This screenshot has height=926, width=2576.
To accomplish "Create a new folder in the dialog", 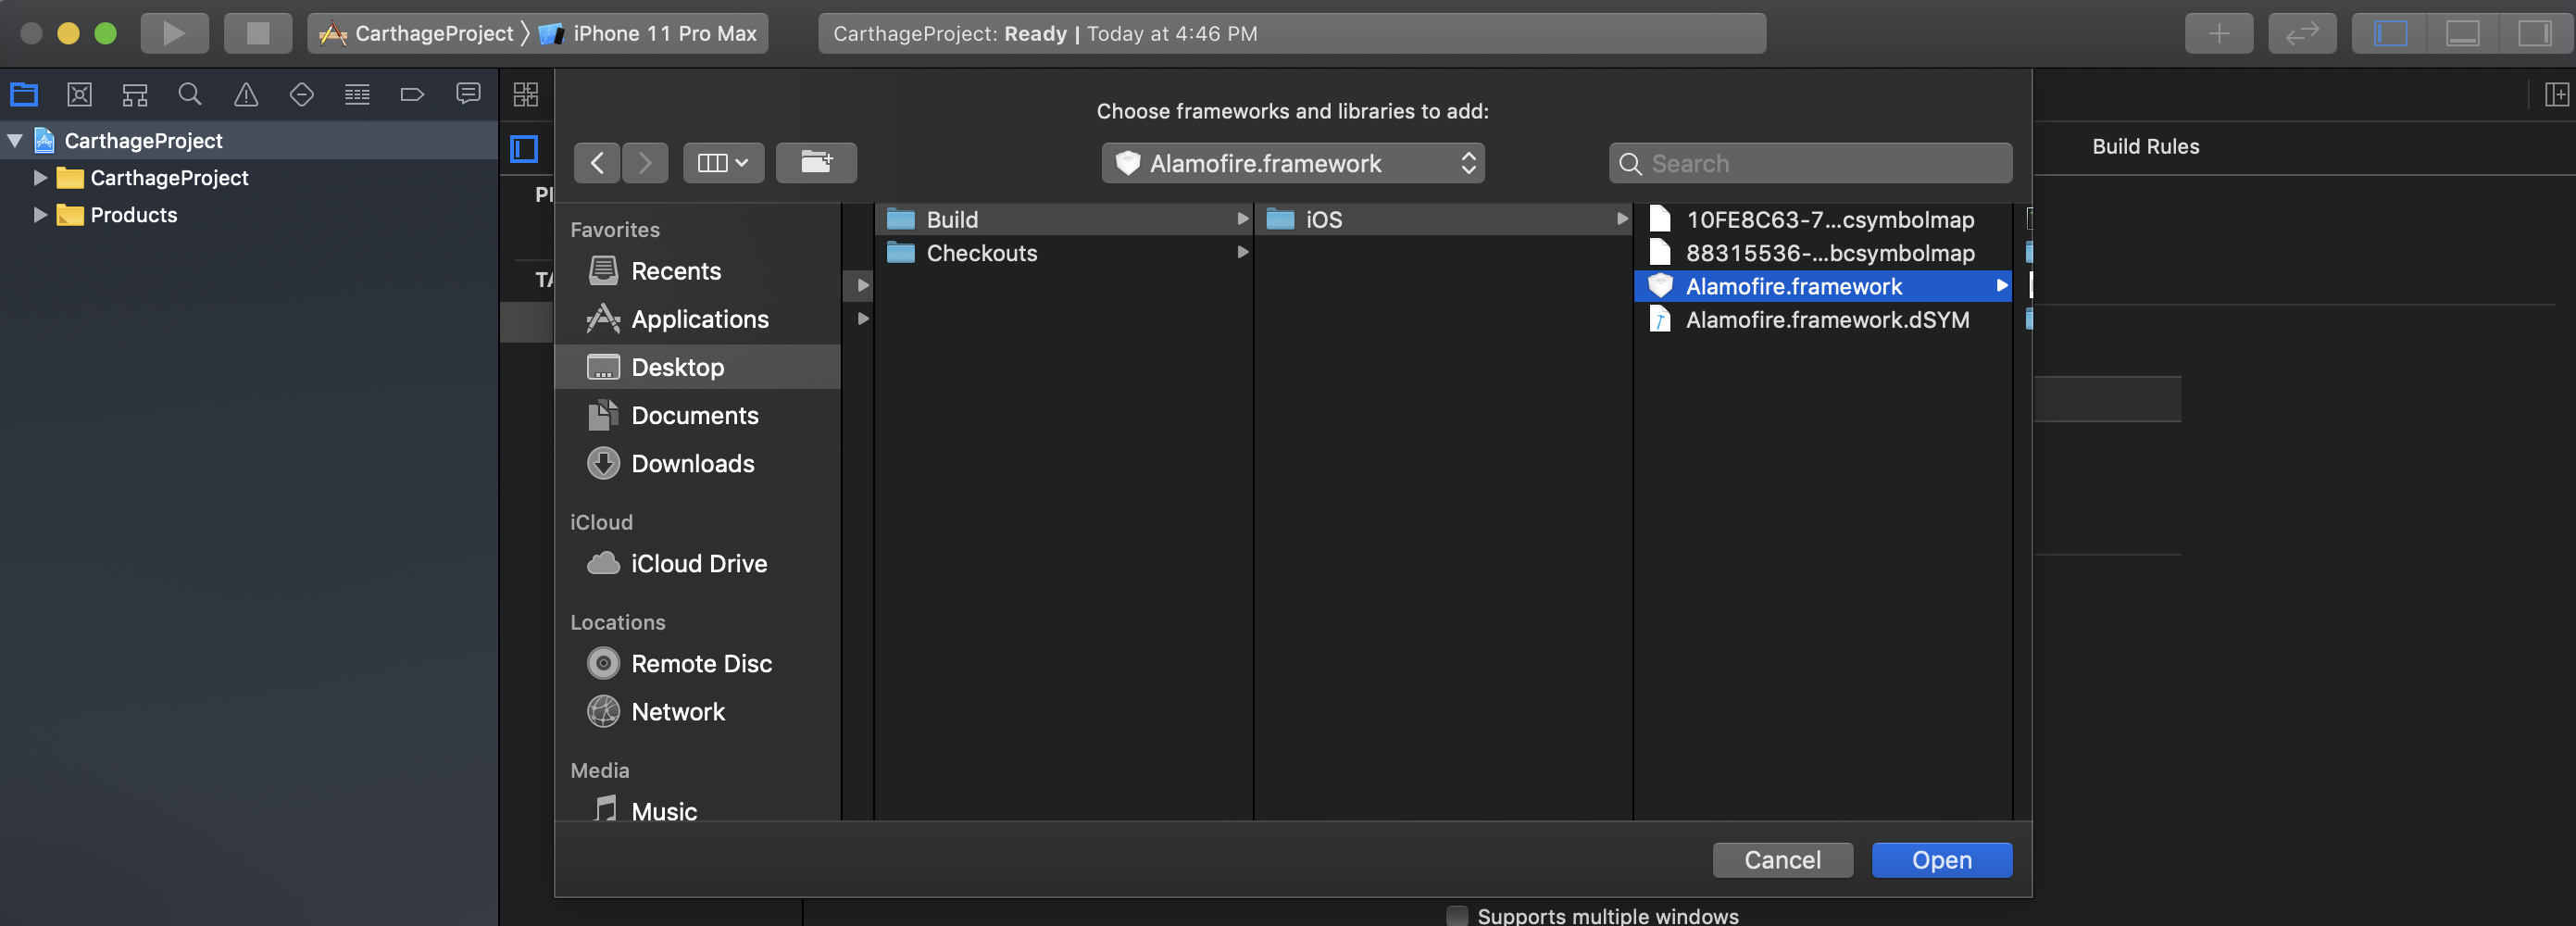I will coord(816,163).
